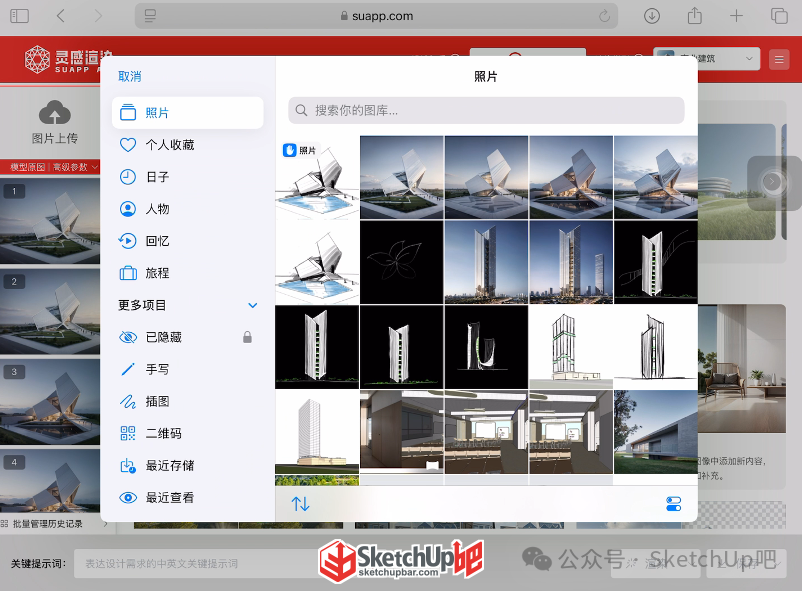This screenshot has height=591, width=802.
Task: Open the photo sort order arrows
Action: point(301,504)
